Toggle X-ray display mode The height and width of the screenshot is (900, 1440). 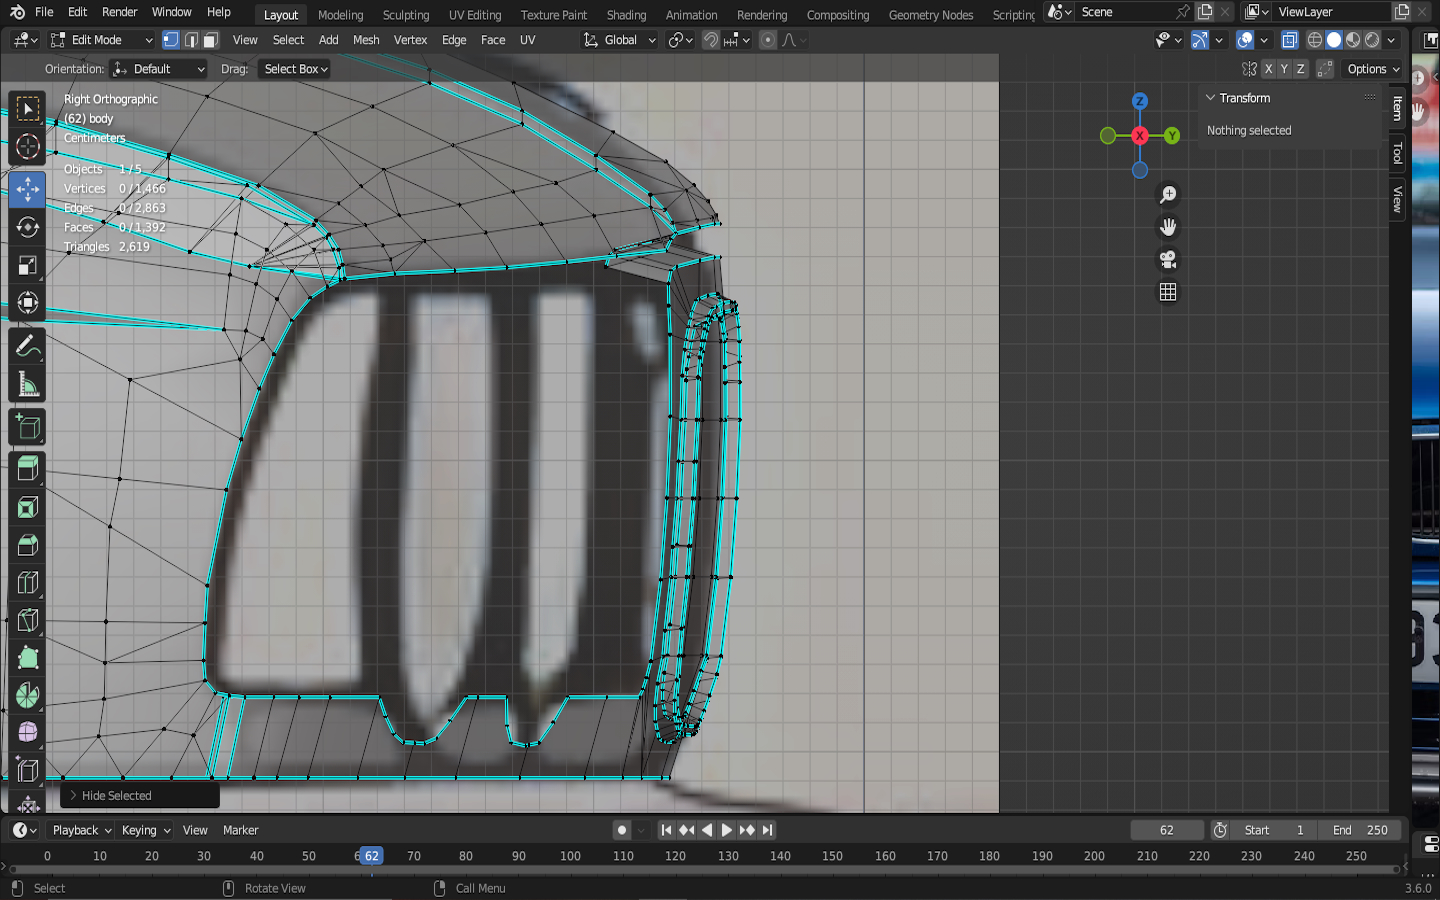1289,40
